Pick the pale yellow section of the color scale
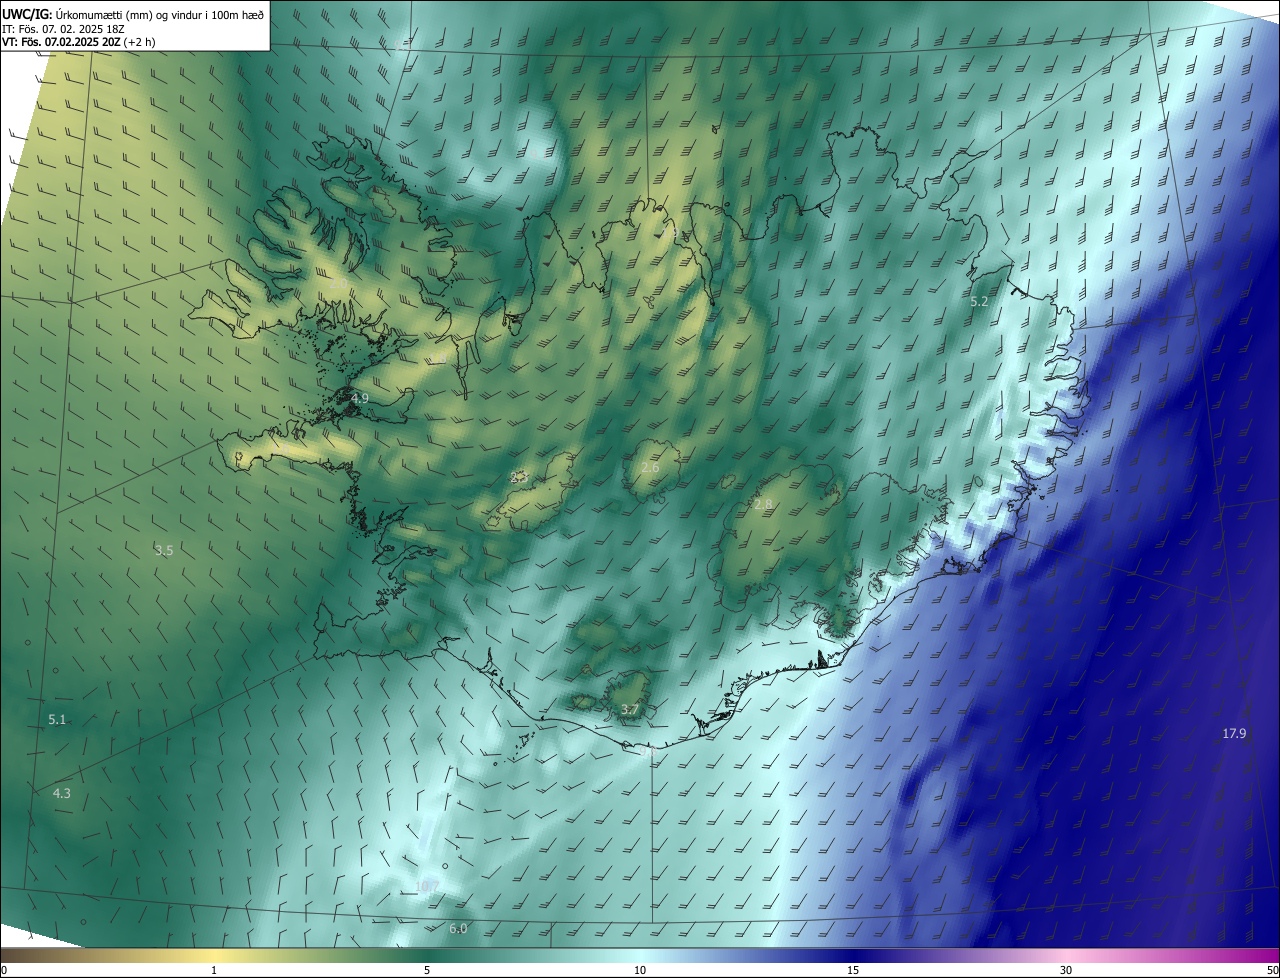 click(214, 955)
